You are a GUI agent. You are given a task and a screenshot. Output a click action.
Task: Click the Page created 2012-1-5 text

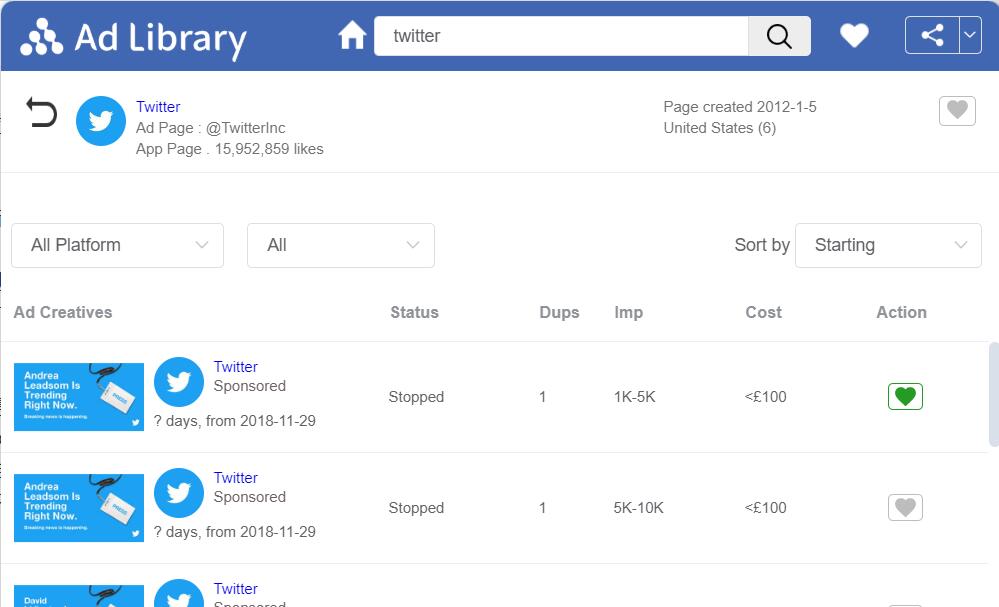coord(740,106)
